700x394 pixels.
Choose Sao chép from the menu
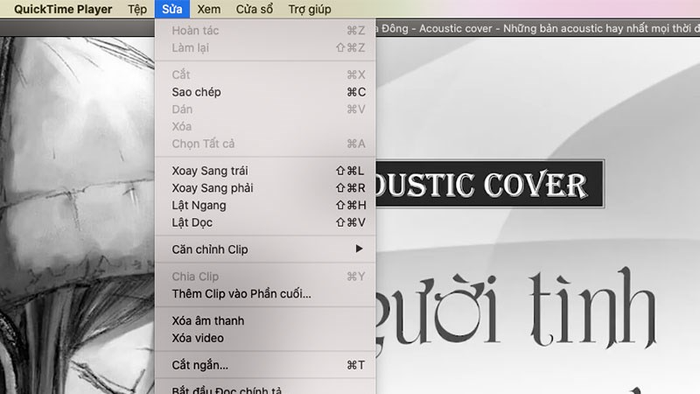point(265,92)
